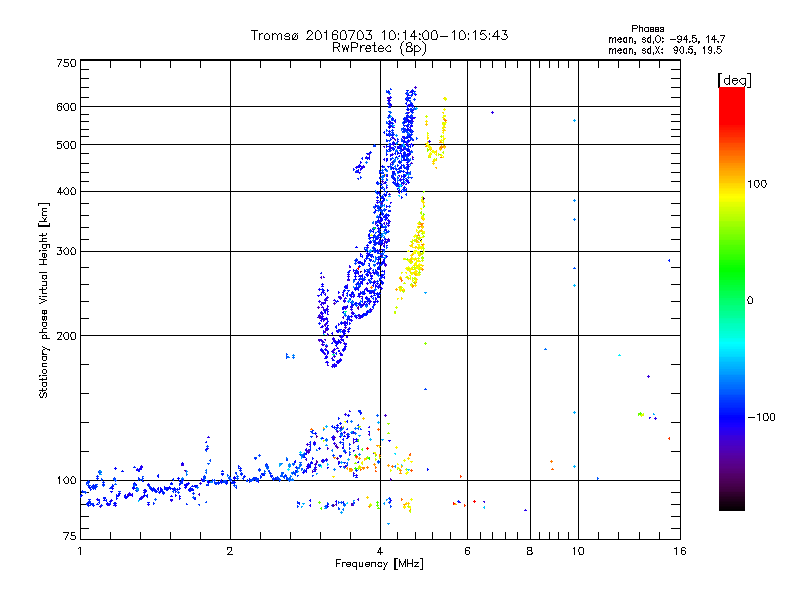Click the '-100' colorbar tick label
This screenshot has height=600, width=800.
(762, 417)
